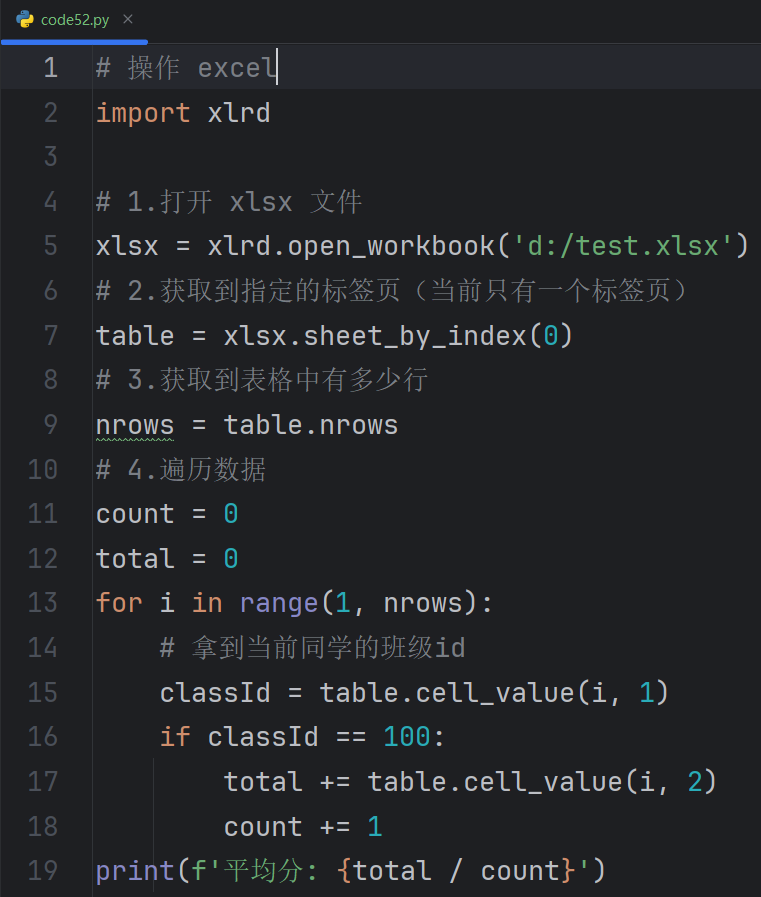Click the comment '# 4.遍历数据'
The height and width of the screenshot is (897, 761).
coord(181,469)
